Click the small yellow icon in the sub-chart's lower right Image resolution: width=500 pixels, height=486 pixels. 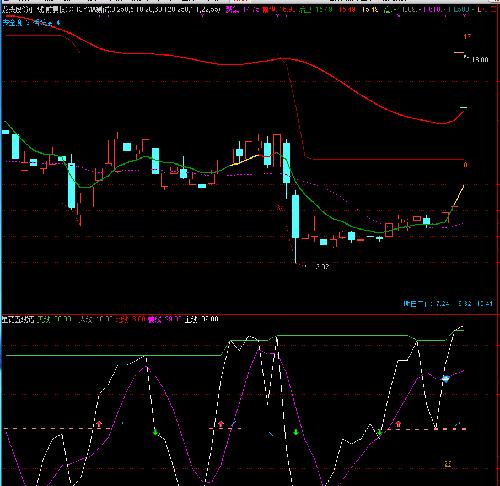coord(448,463)
